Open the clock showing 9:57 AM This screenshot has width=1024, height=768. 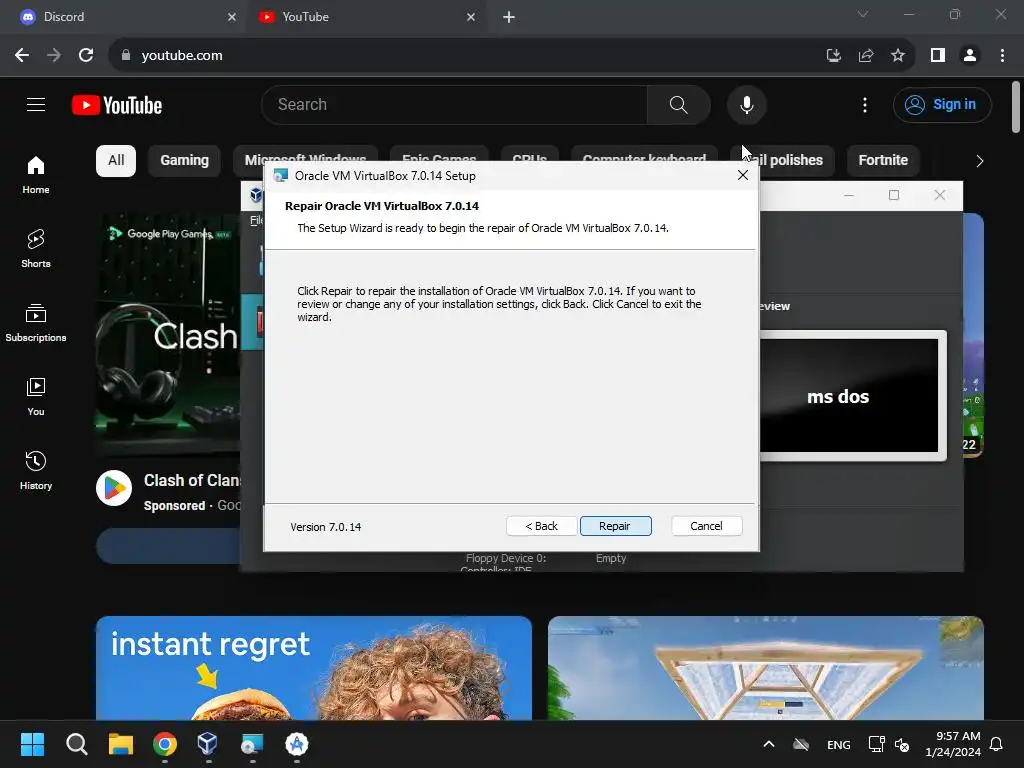click(953, 744)
